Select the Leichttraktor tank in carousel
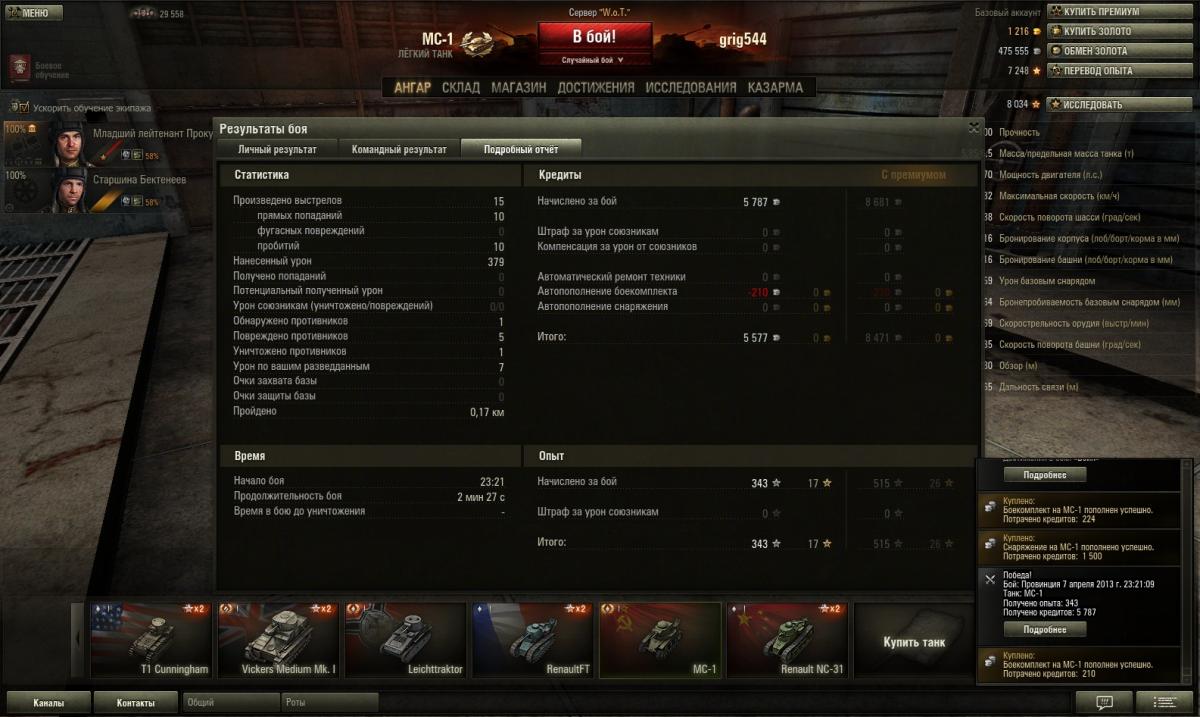 405,640
